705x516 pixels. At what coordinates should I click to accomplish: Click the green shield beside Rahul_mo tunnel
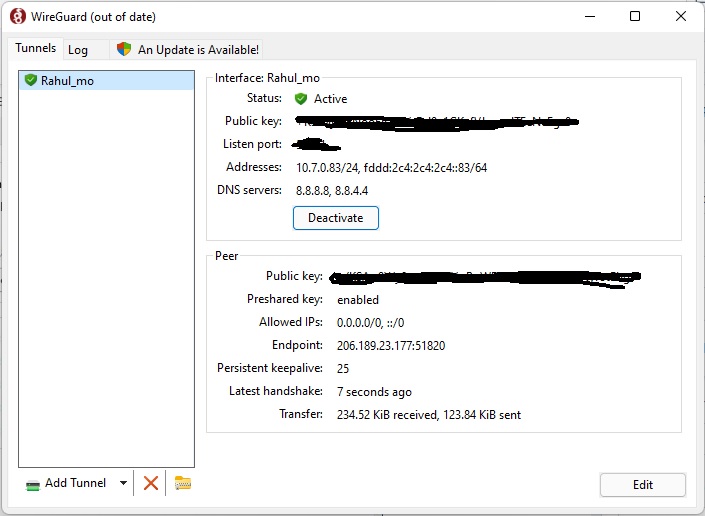click(x=31, y=80)
